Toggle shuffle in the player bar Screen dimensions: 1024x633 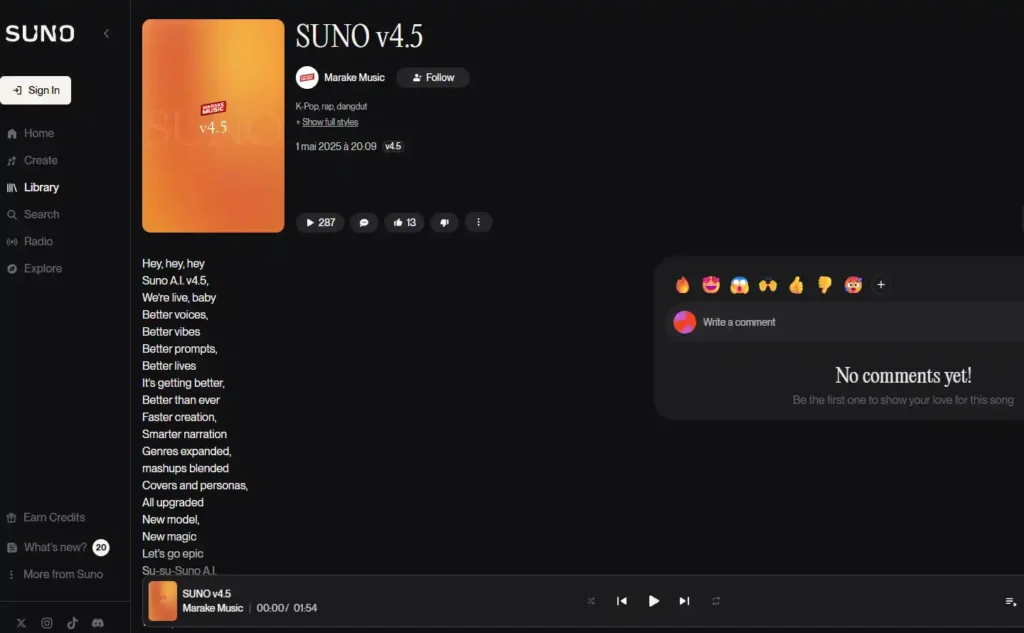click(591, 601)
